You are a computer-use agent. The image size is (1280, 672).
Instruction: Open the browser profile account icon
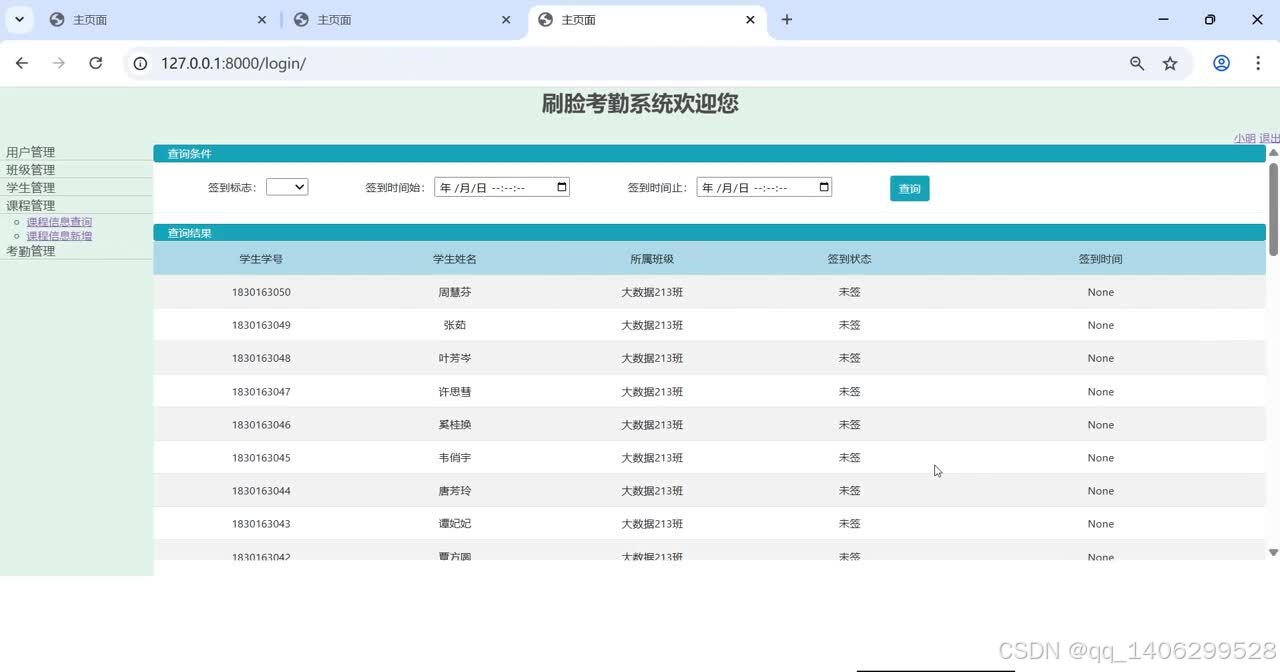[x=1221, y=62]
